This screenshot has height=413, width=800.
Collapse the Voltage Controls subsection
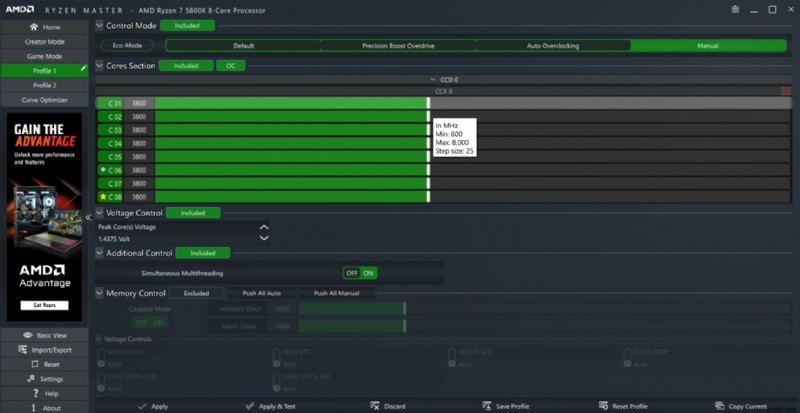pyautogui.click(x=99, y=338)
